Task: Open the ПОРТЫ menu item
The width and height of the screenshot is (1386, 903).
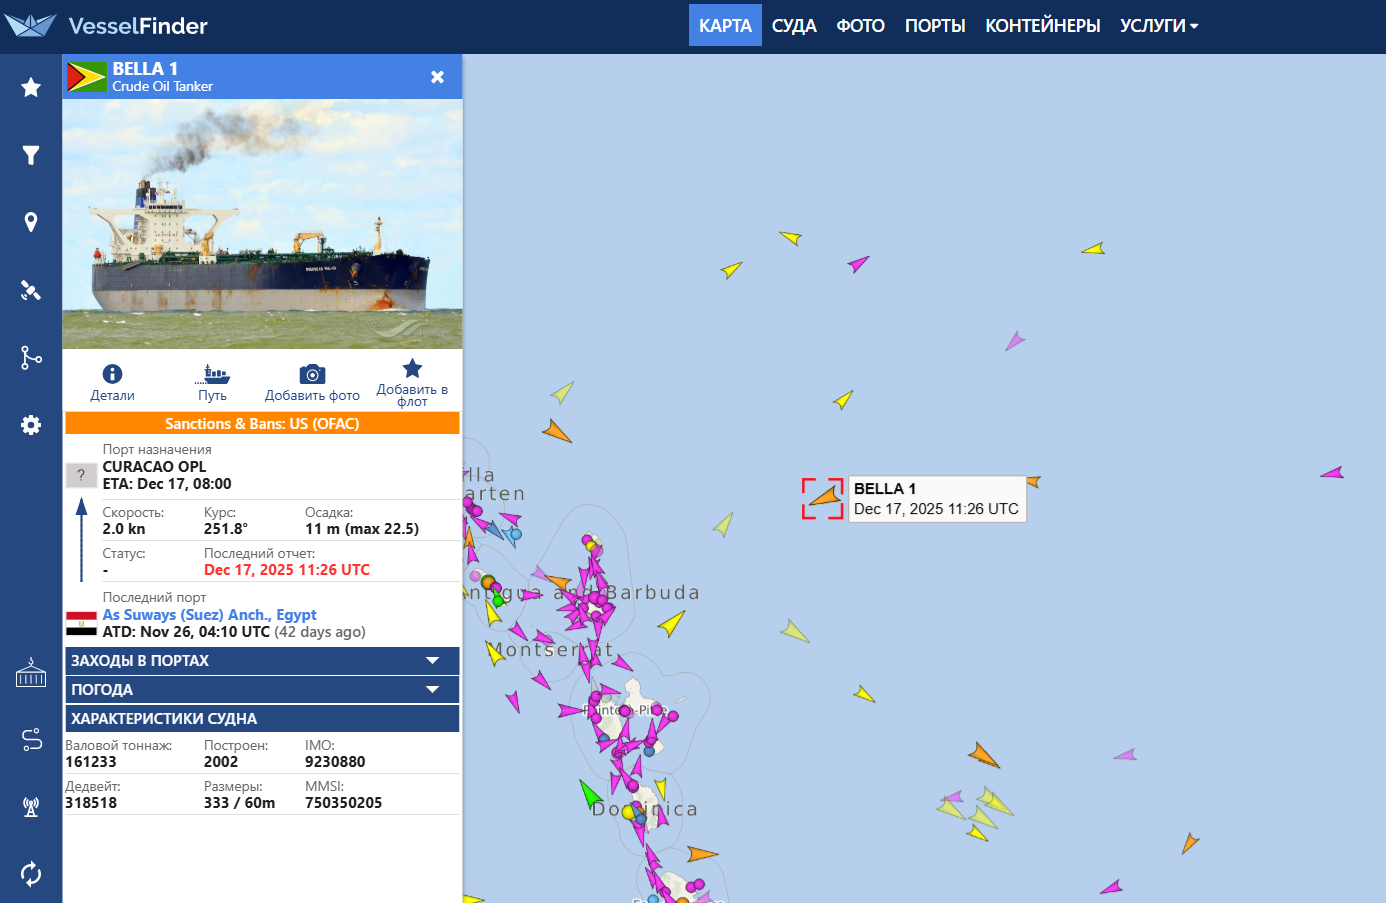Action: pos(935,26)
